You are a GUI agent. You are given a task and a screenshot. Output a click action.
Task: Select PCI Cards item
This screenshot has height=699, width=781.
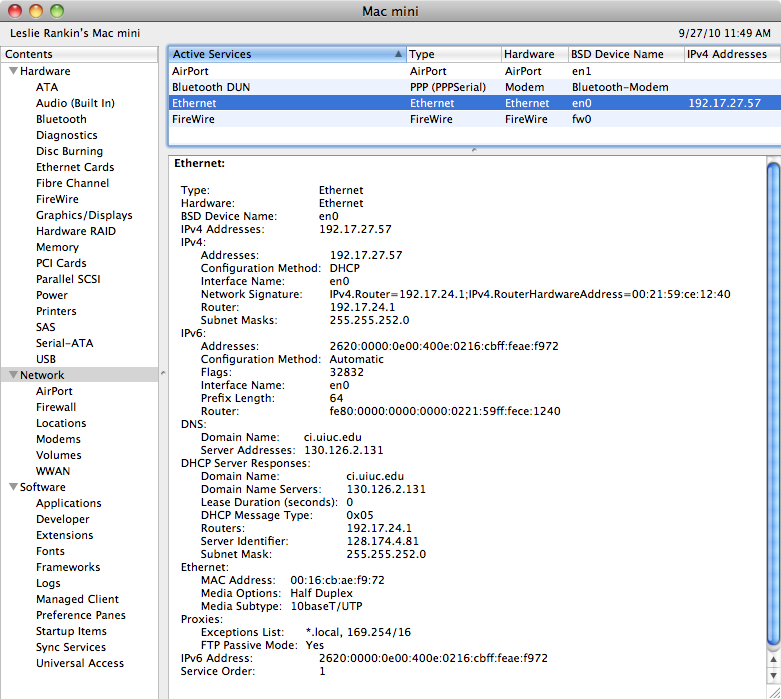[x=61, y=263]
